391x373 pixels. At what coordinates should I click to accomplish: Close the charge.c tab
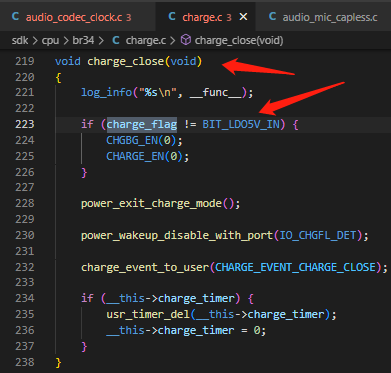244,17
